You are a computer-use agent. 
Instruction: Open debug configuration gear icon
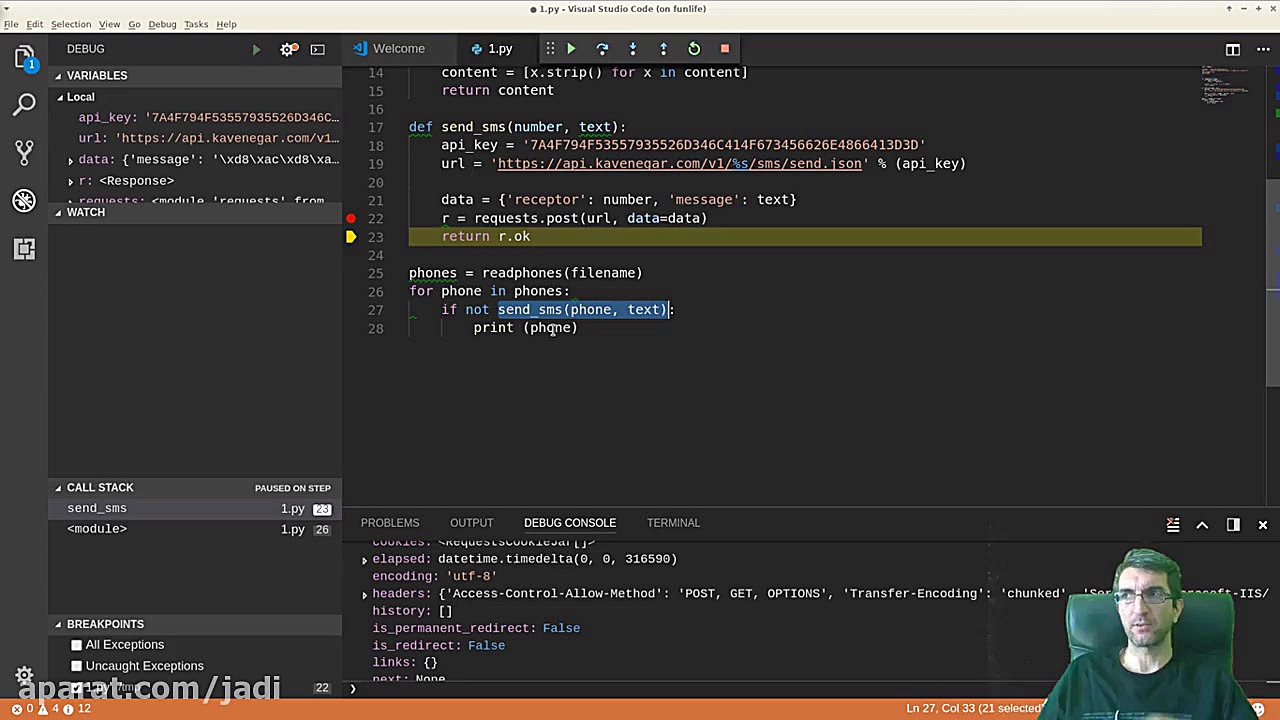point(288,49)
